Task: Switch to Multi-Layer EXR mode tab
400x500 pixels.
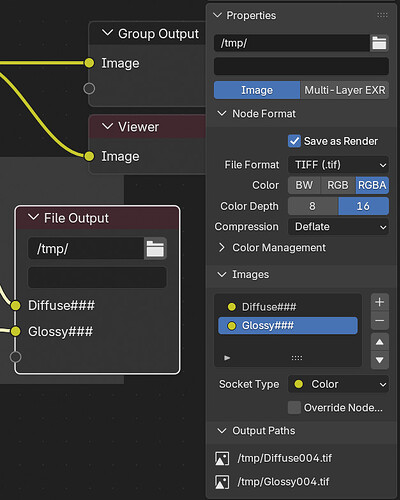Action: click(x=345, y=90)
